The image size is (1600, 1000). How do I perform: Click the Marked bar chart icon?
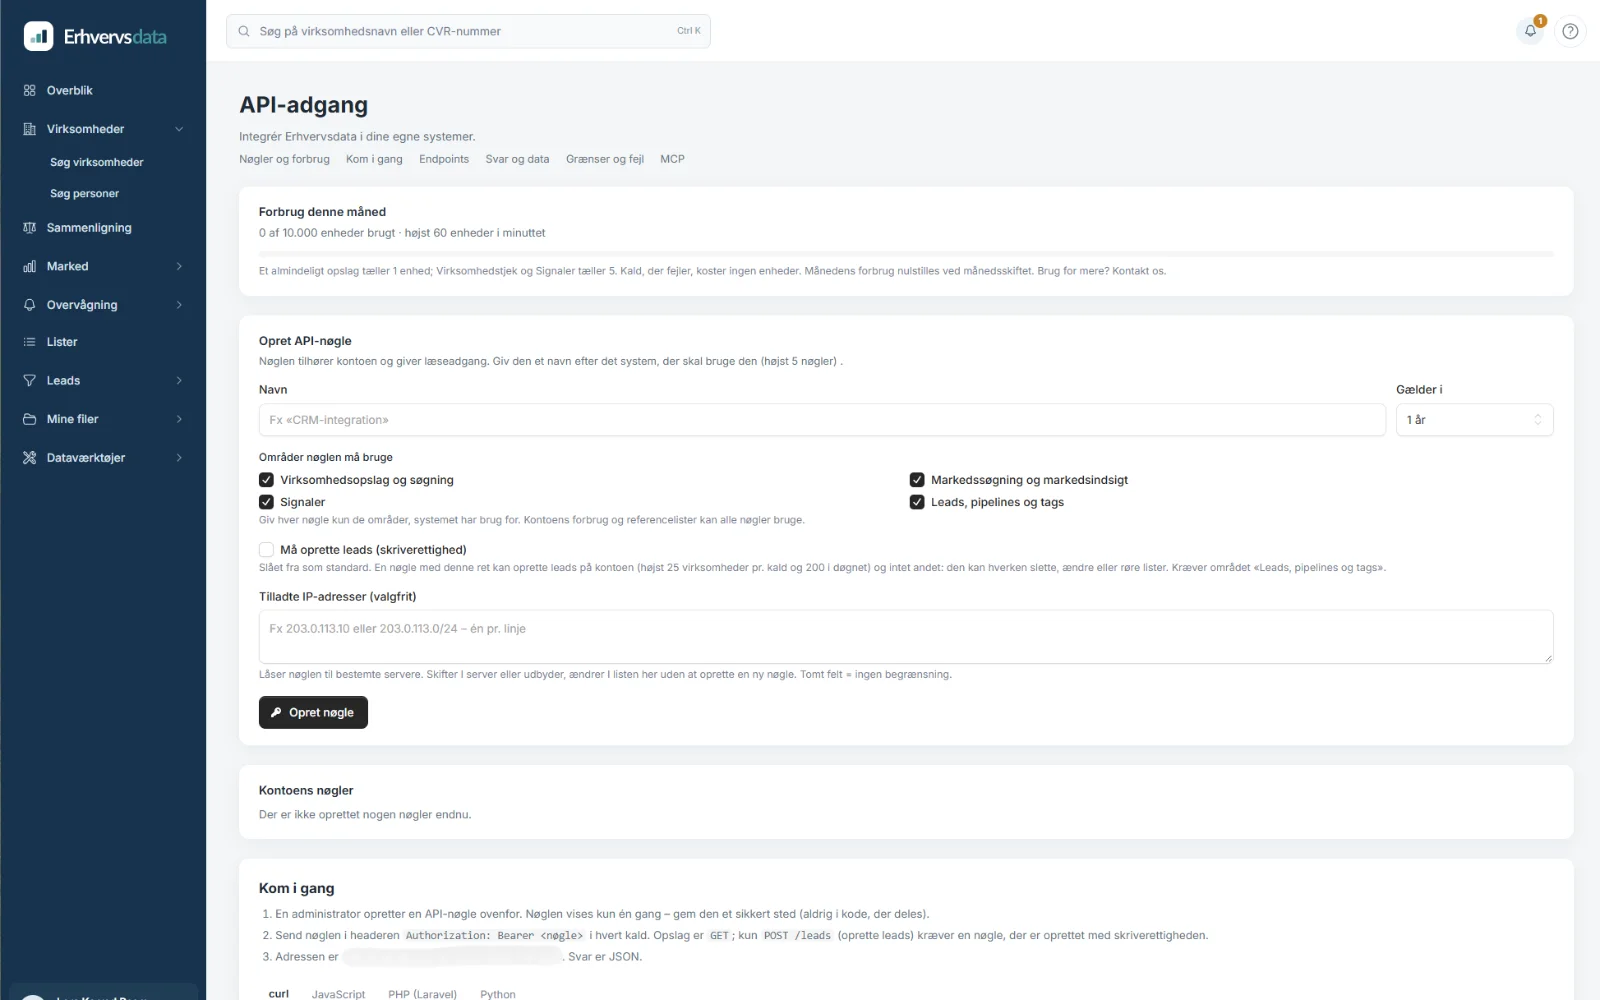coord(29,266)
